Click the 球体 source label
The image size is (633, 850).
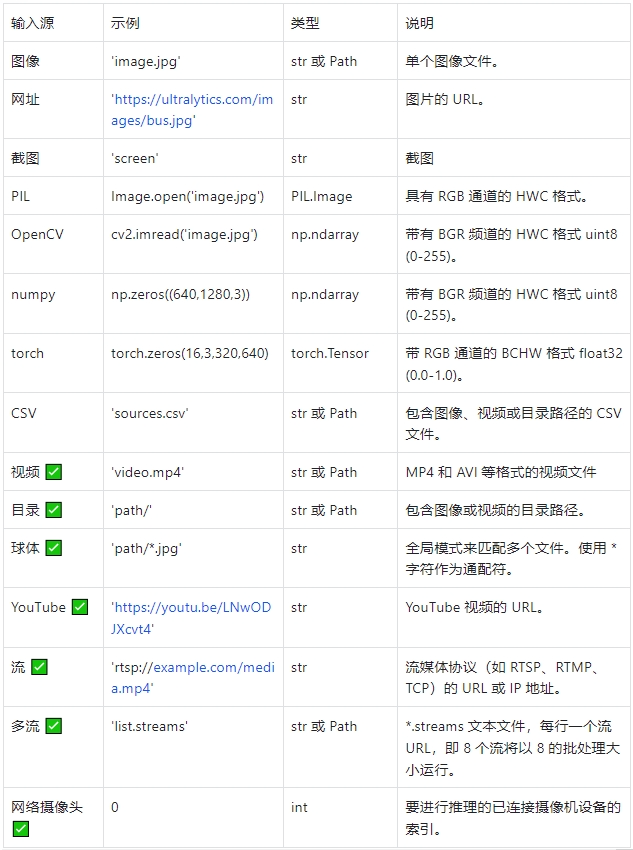[x=25, y=548]
